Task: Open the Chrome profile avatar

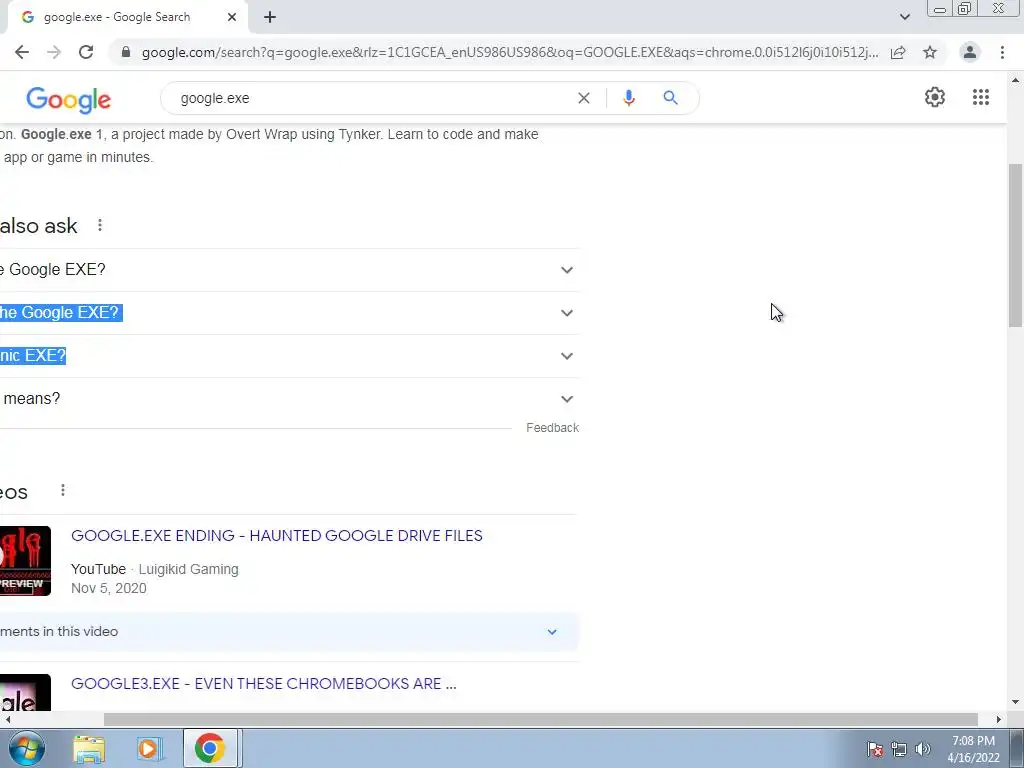Action: 970,52
